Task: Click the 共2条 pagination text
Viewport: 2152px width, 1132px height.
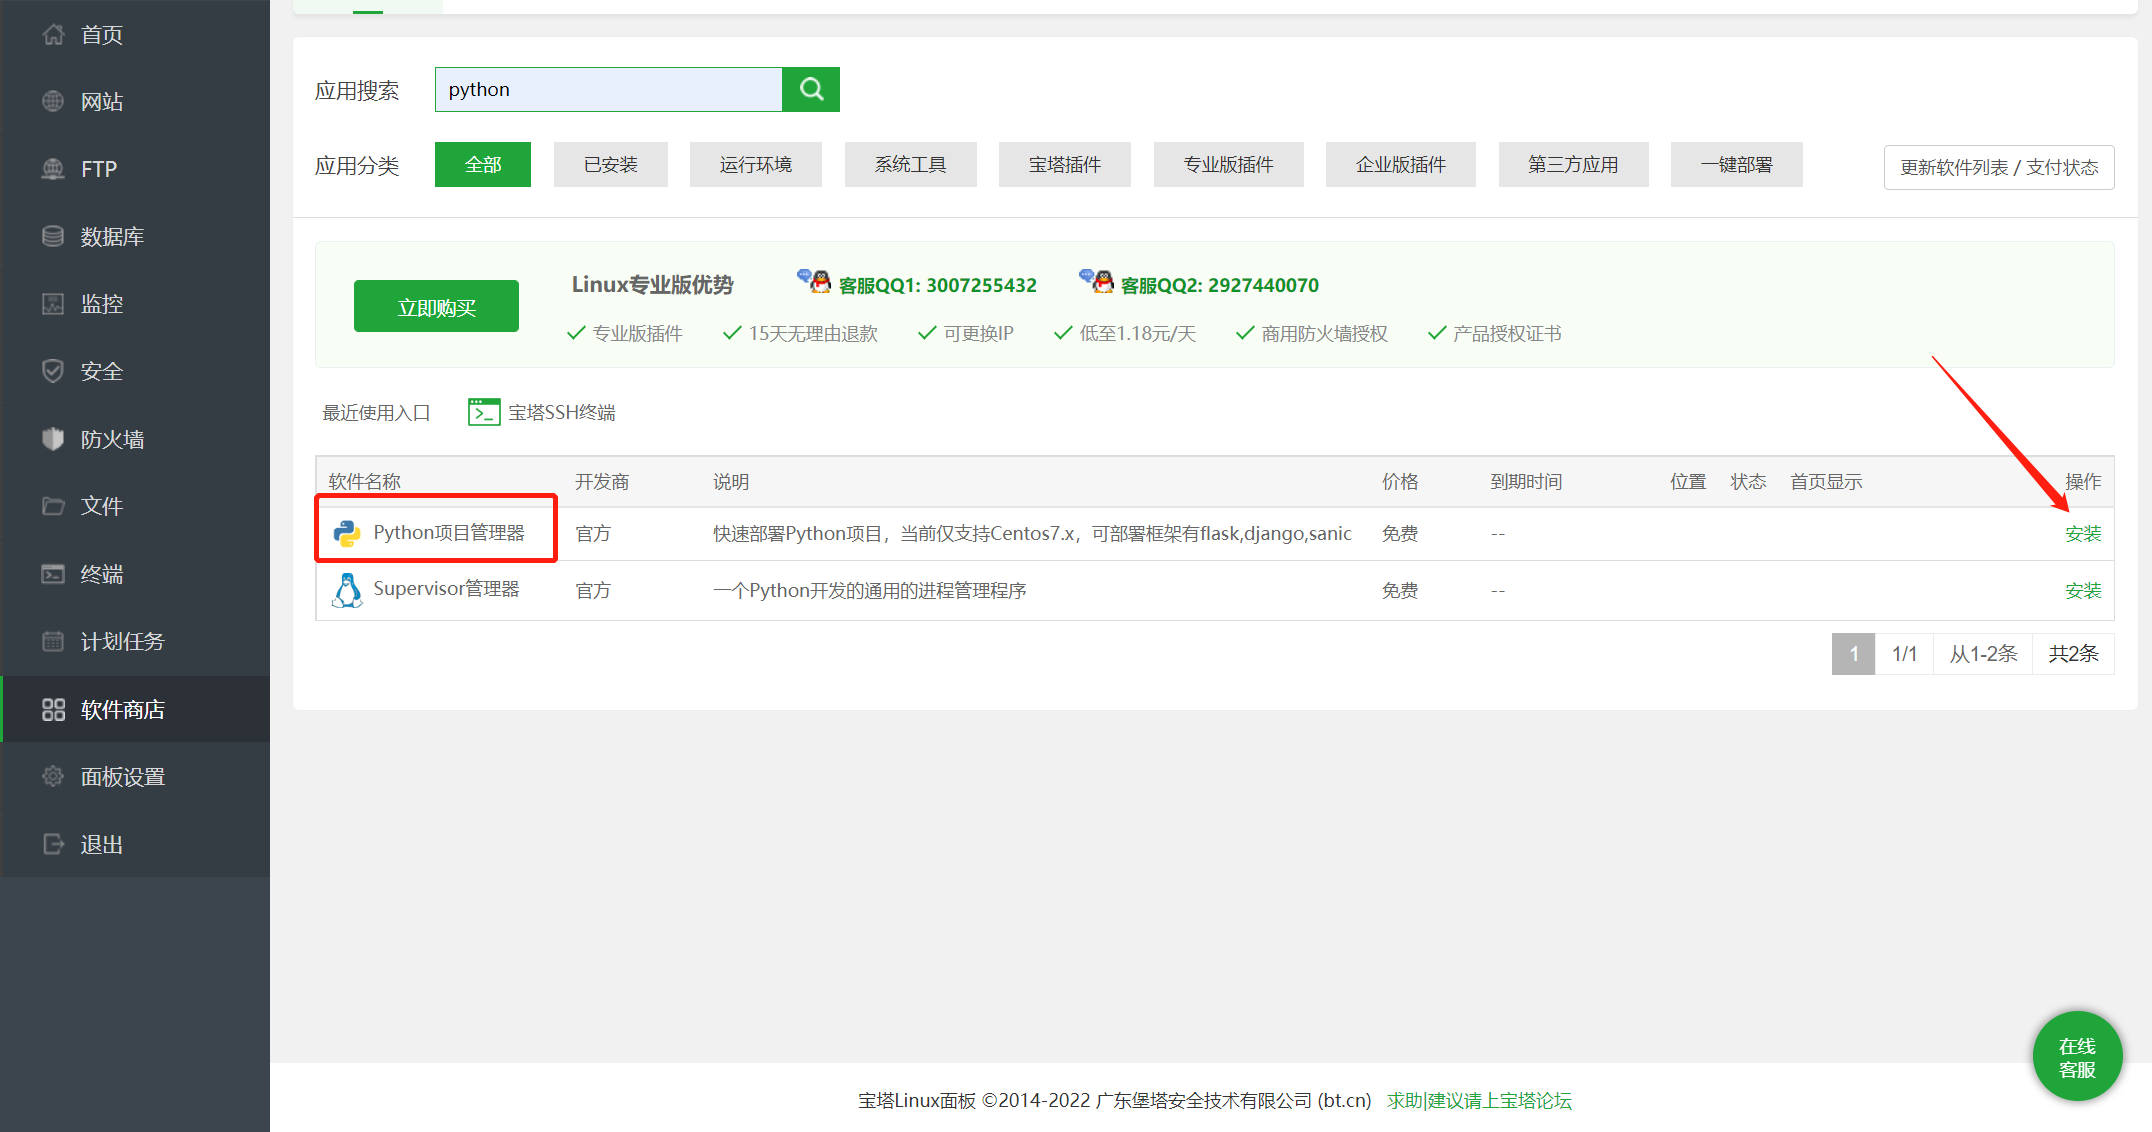Action: (2073, 654)
